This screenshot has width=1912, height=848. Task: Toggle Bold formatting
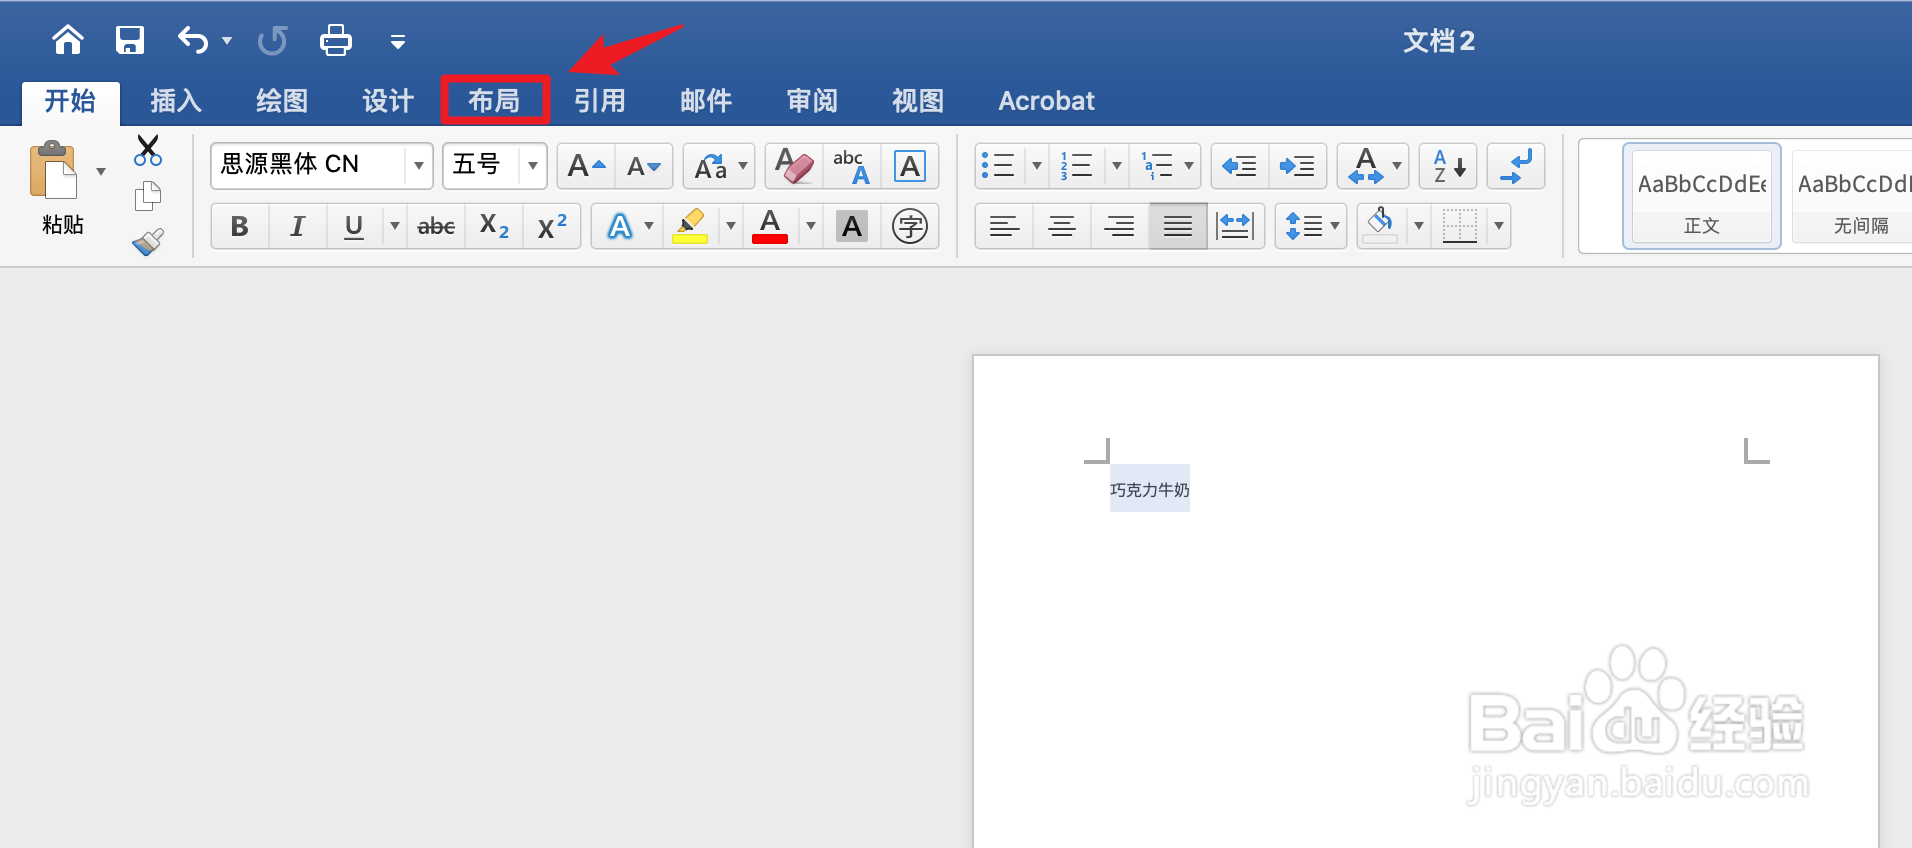[x=240, y=226]
